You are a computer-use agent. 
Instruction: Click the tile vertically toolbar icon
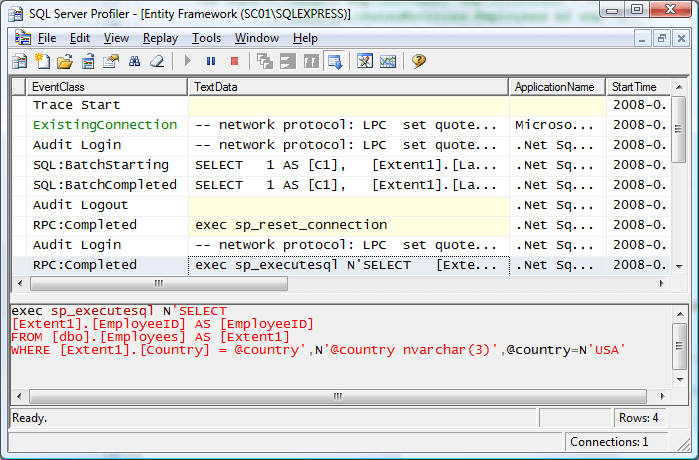(x=311, y=61)
